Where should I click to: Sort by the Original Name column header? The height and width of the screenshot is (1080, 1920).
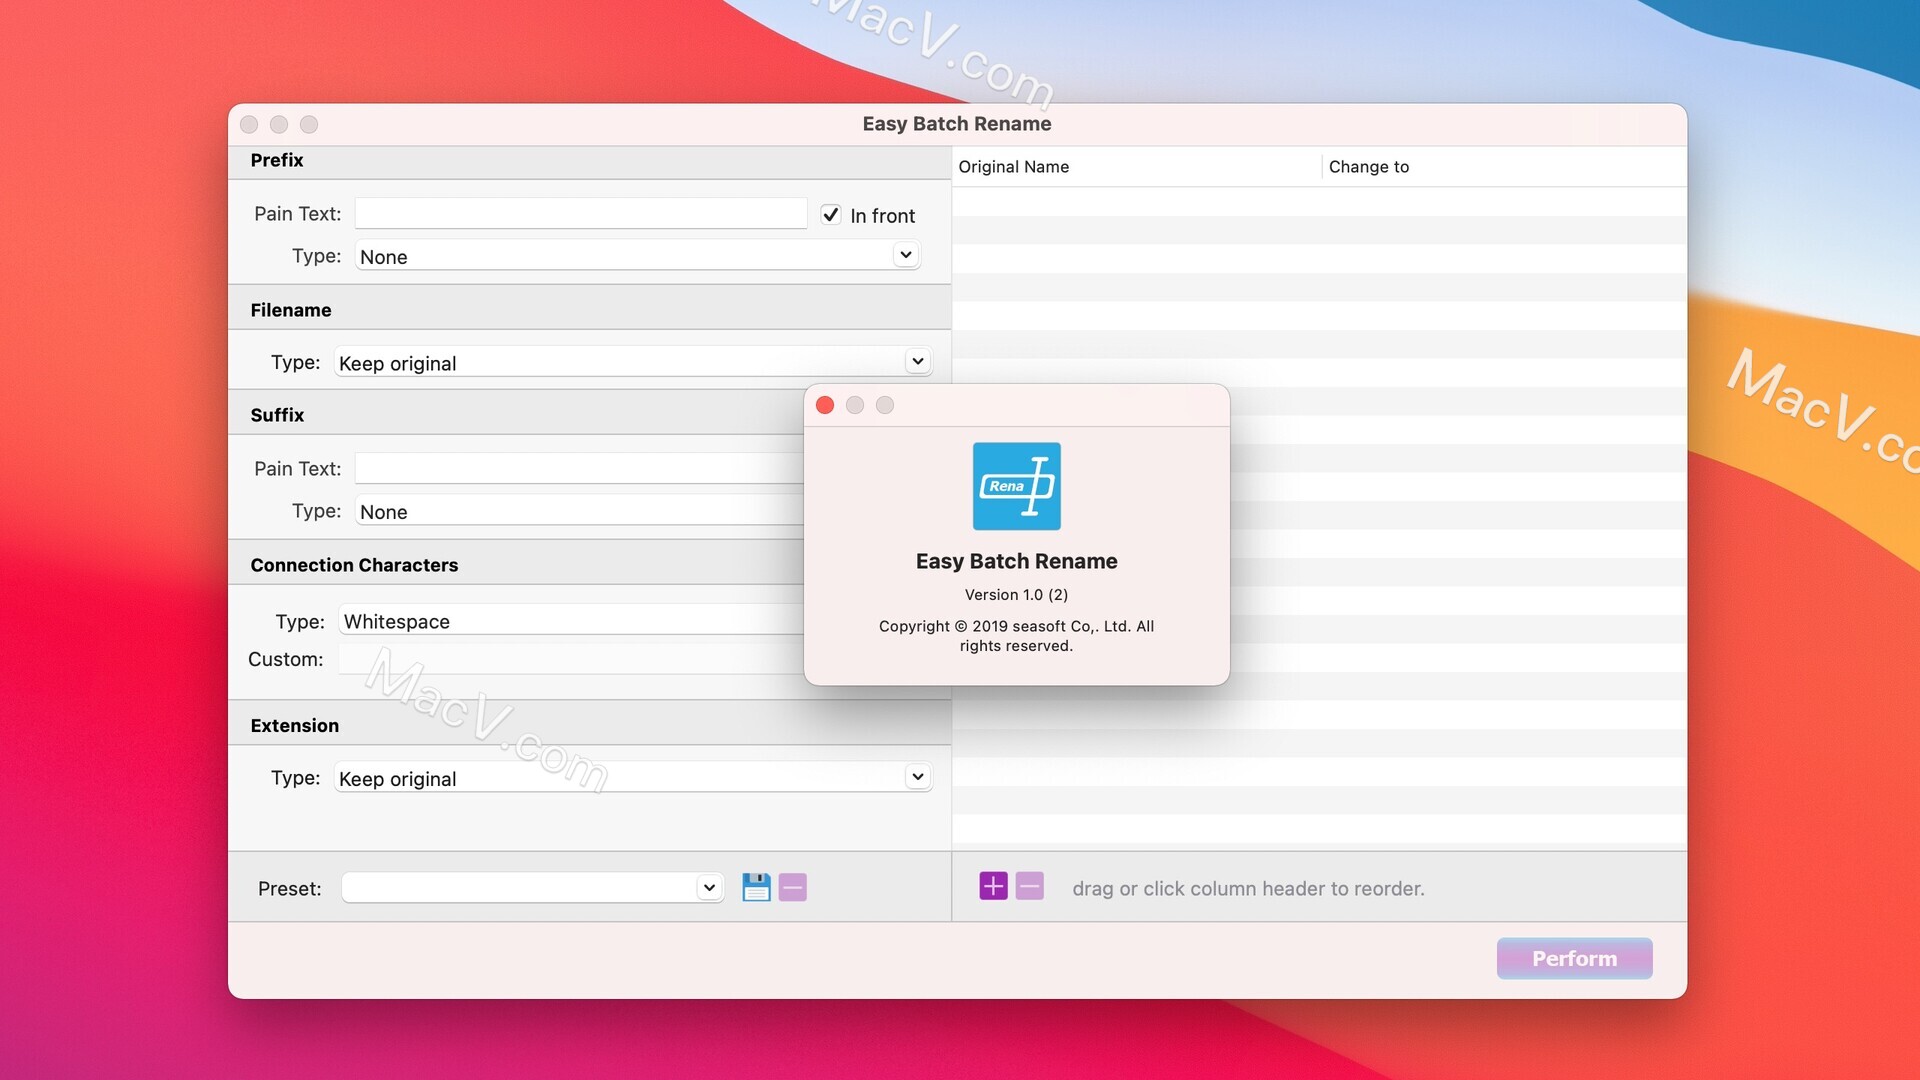point(1137,167)
